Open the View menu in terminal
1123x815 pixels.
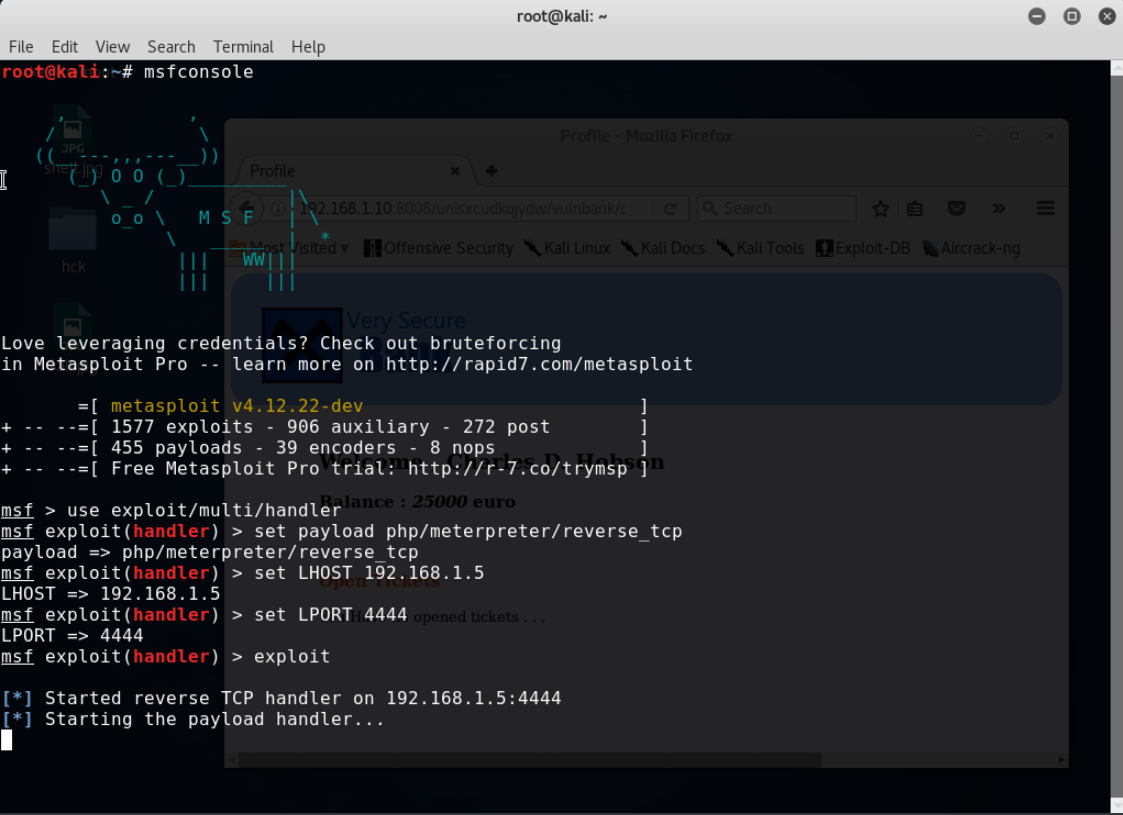[112, 47]
